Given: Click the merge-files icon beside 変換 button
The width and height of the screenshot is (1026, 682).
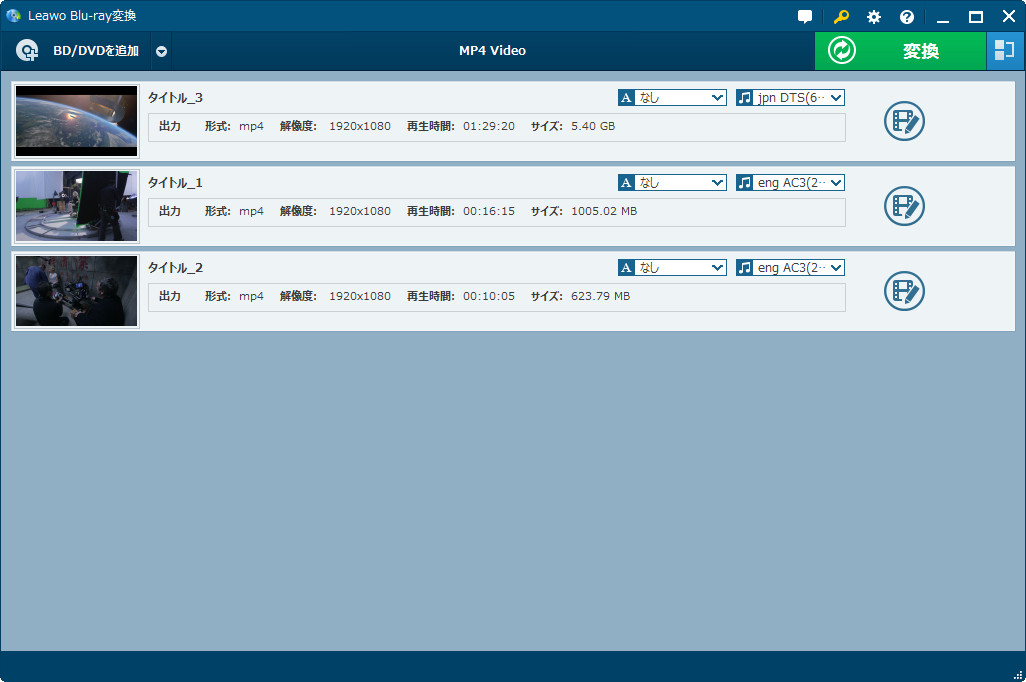Looking at the screenshot, I should point(1005,50).
